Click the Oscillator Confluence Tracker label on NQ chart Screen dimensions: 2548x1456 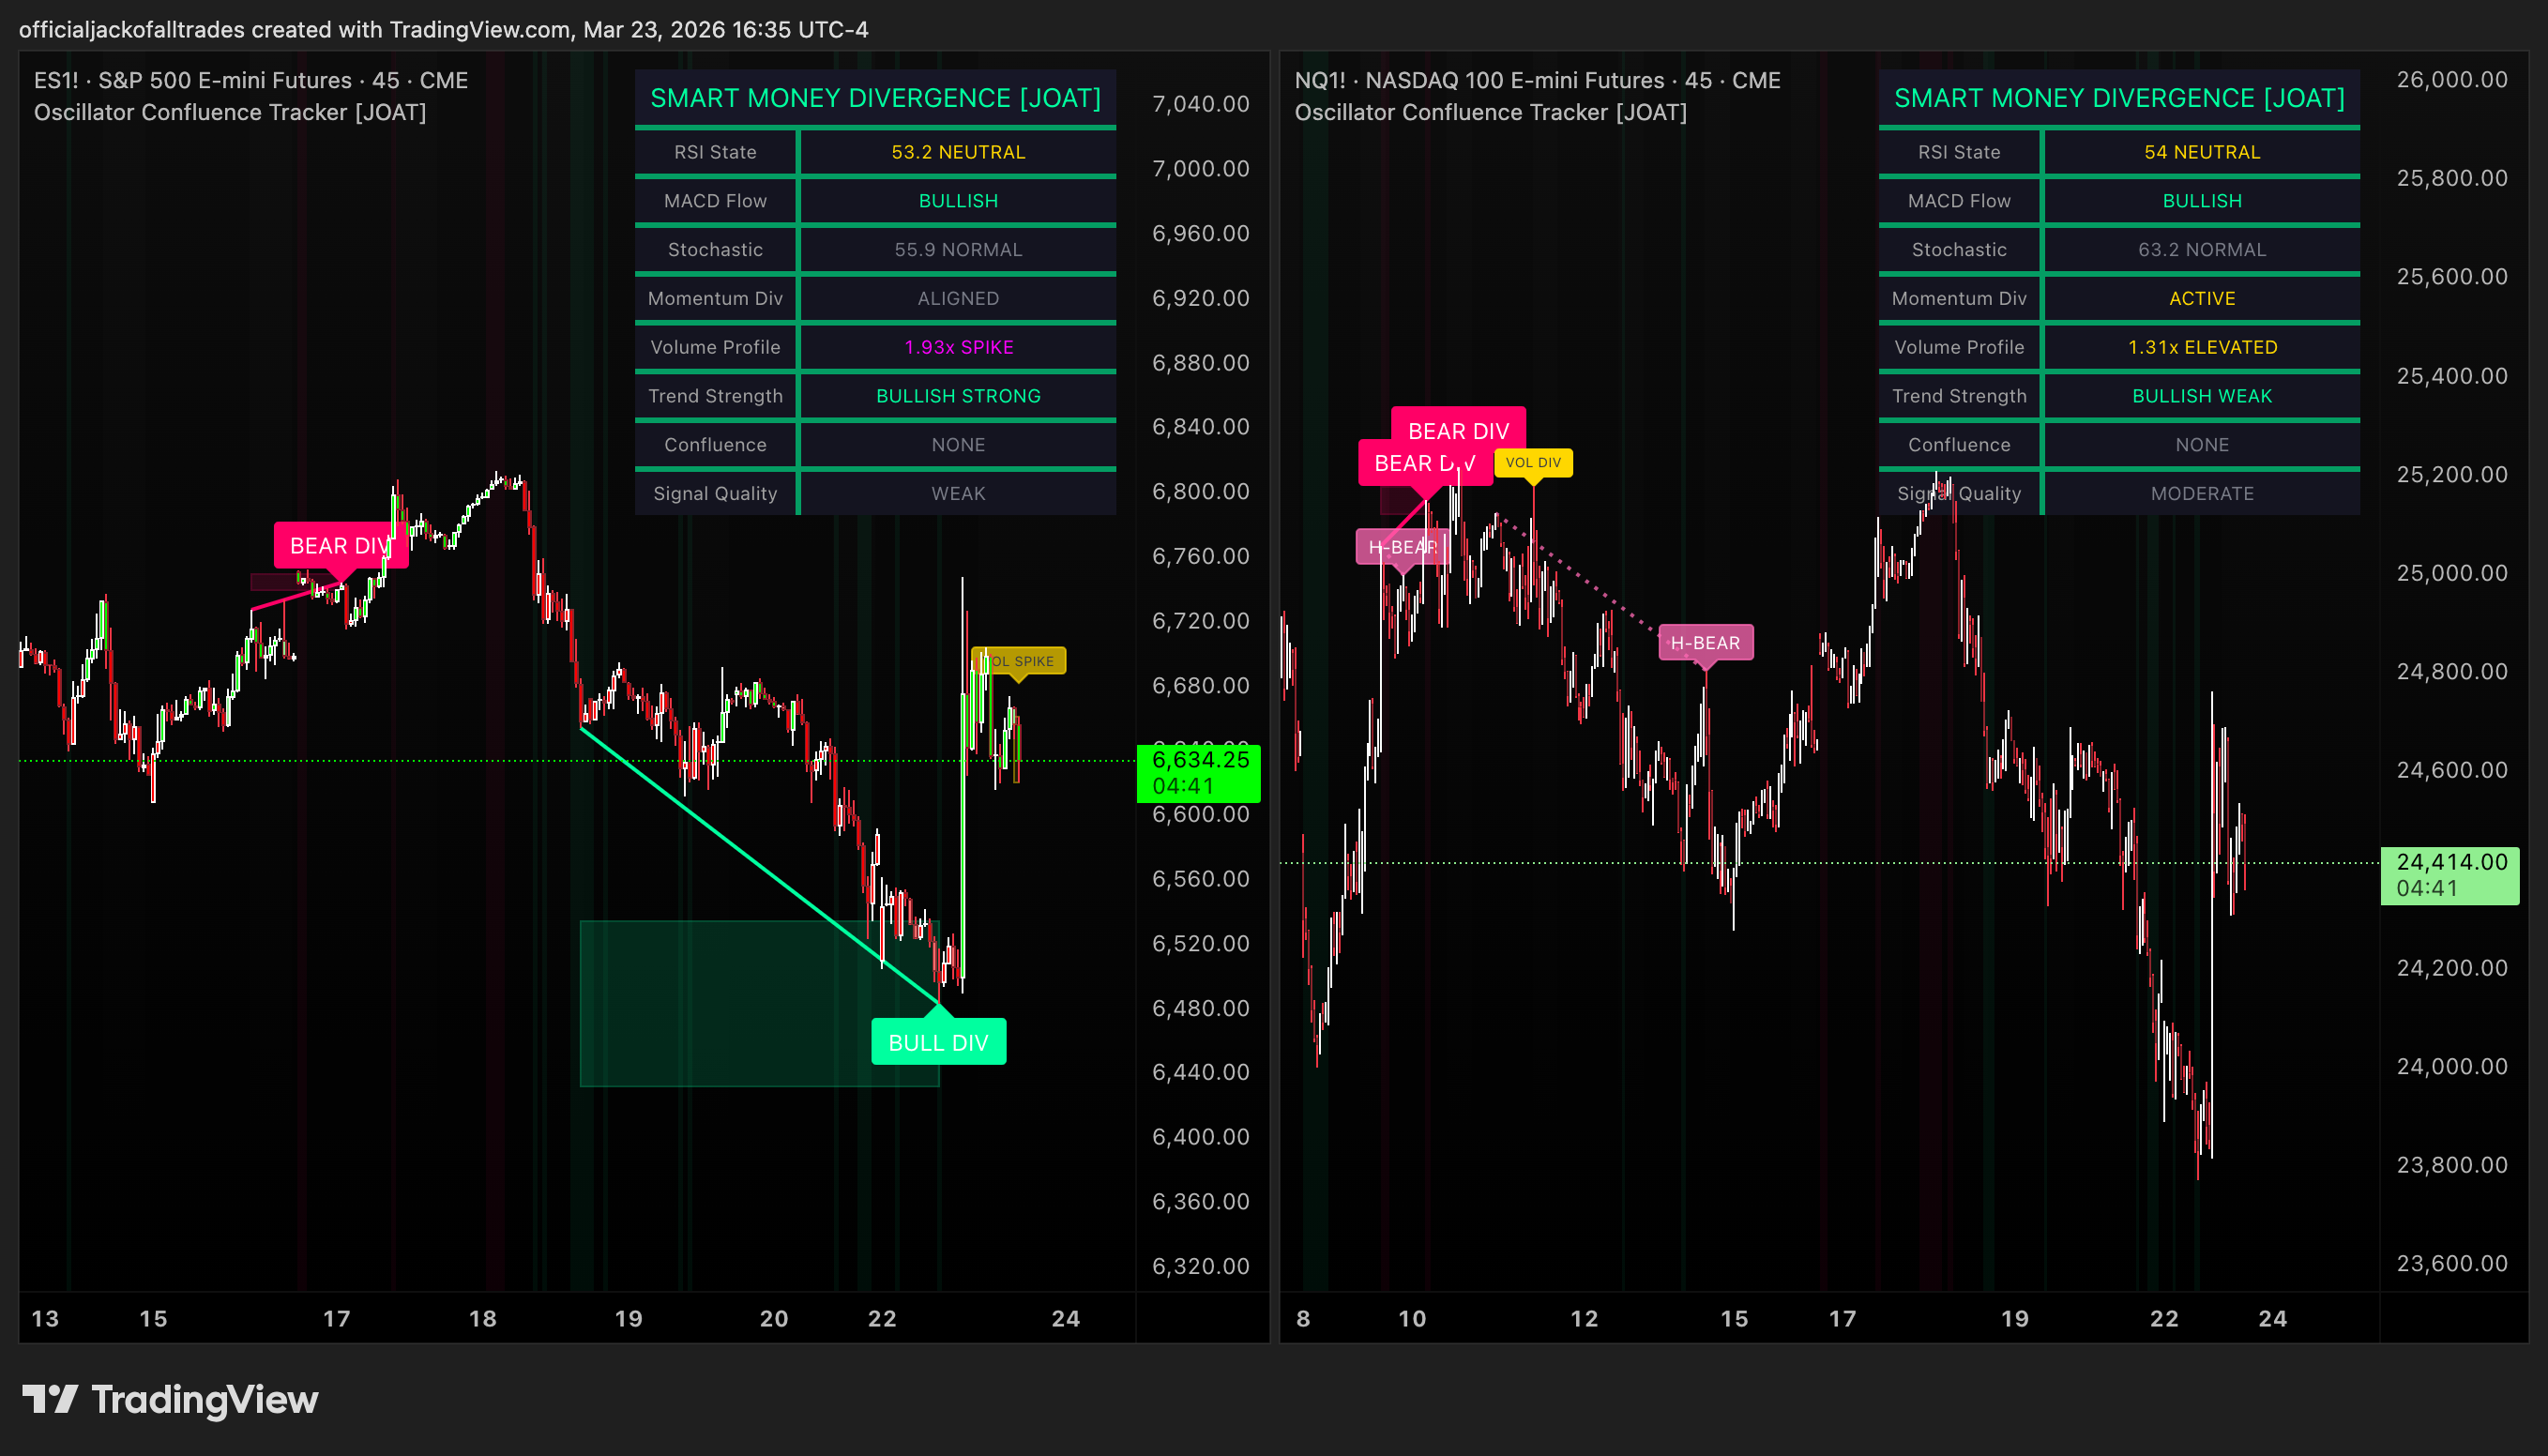(1490, 112)
